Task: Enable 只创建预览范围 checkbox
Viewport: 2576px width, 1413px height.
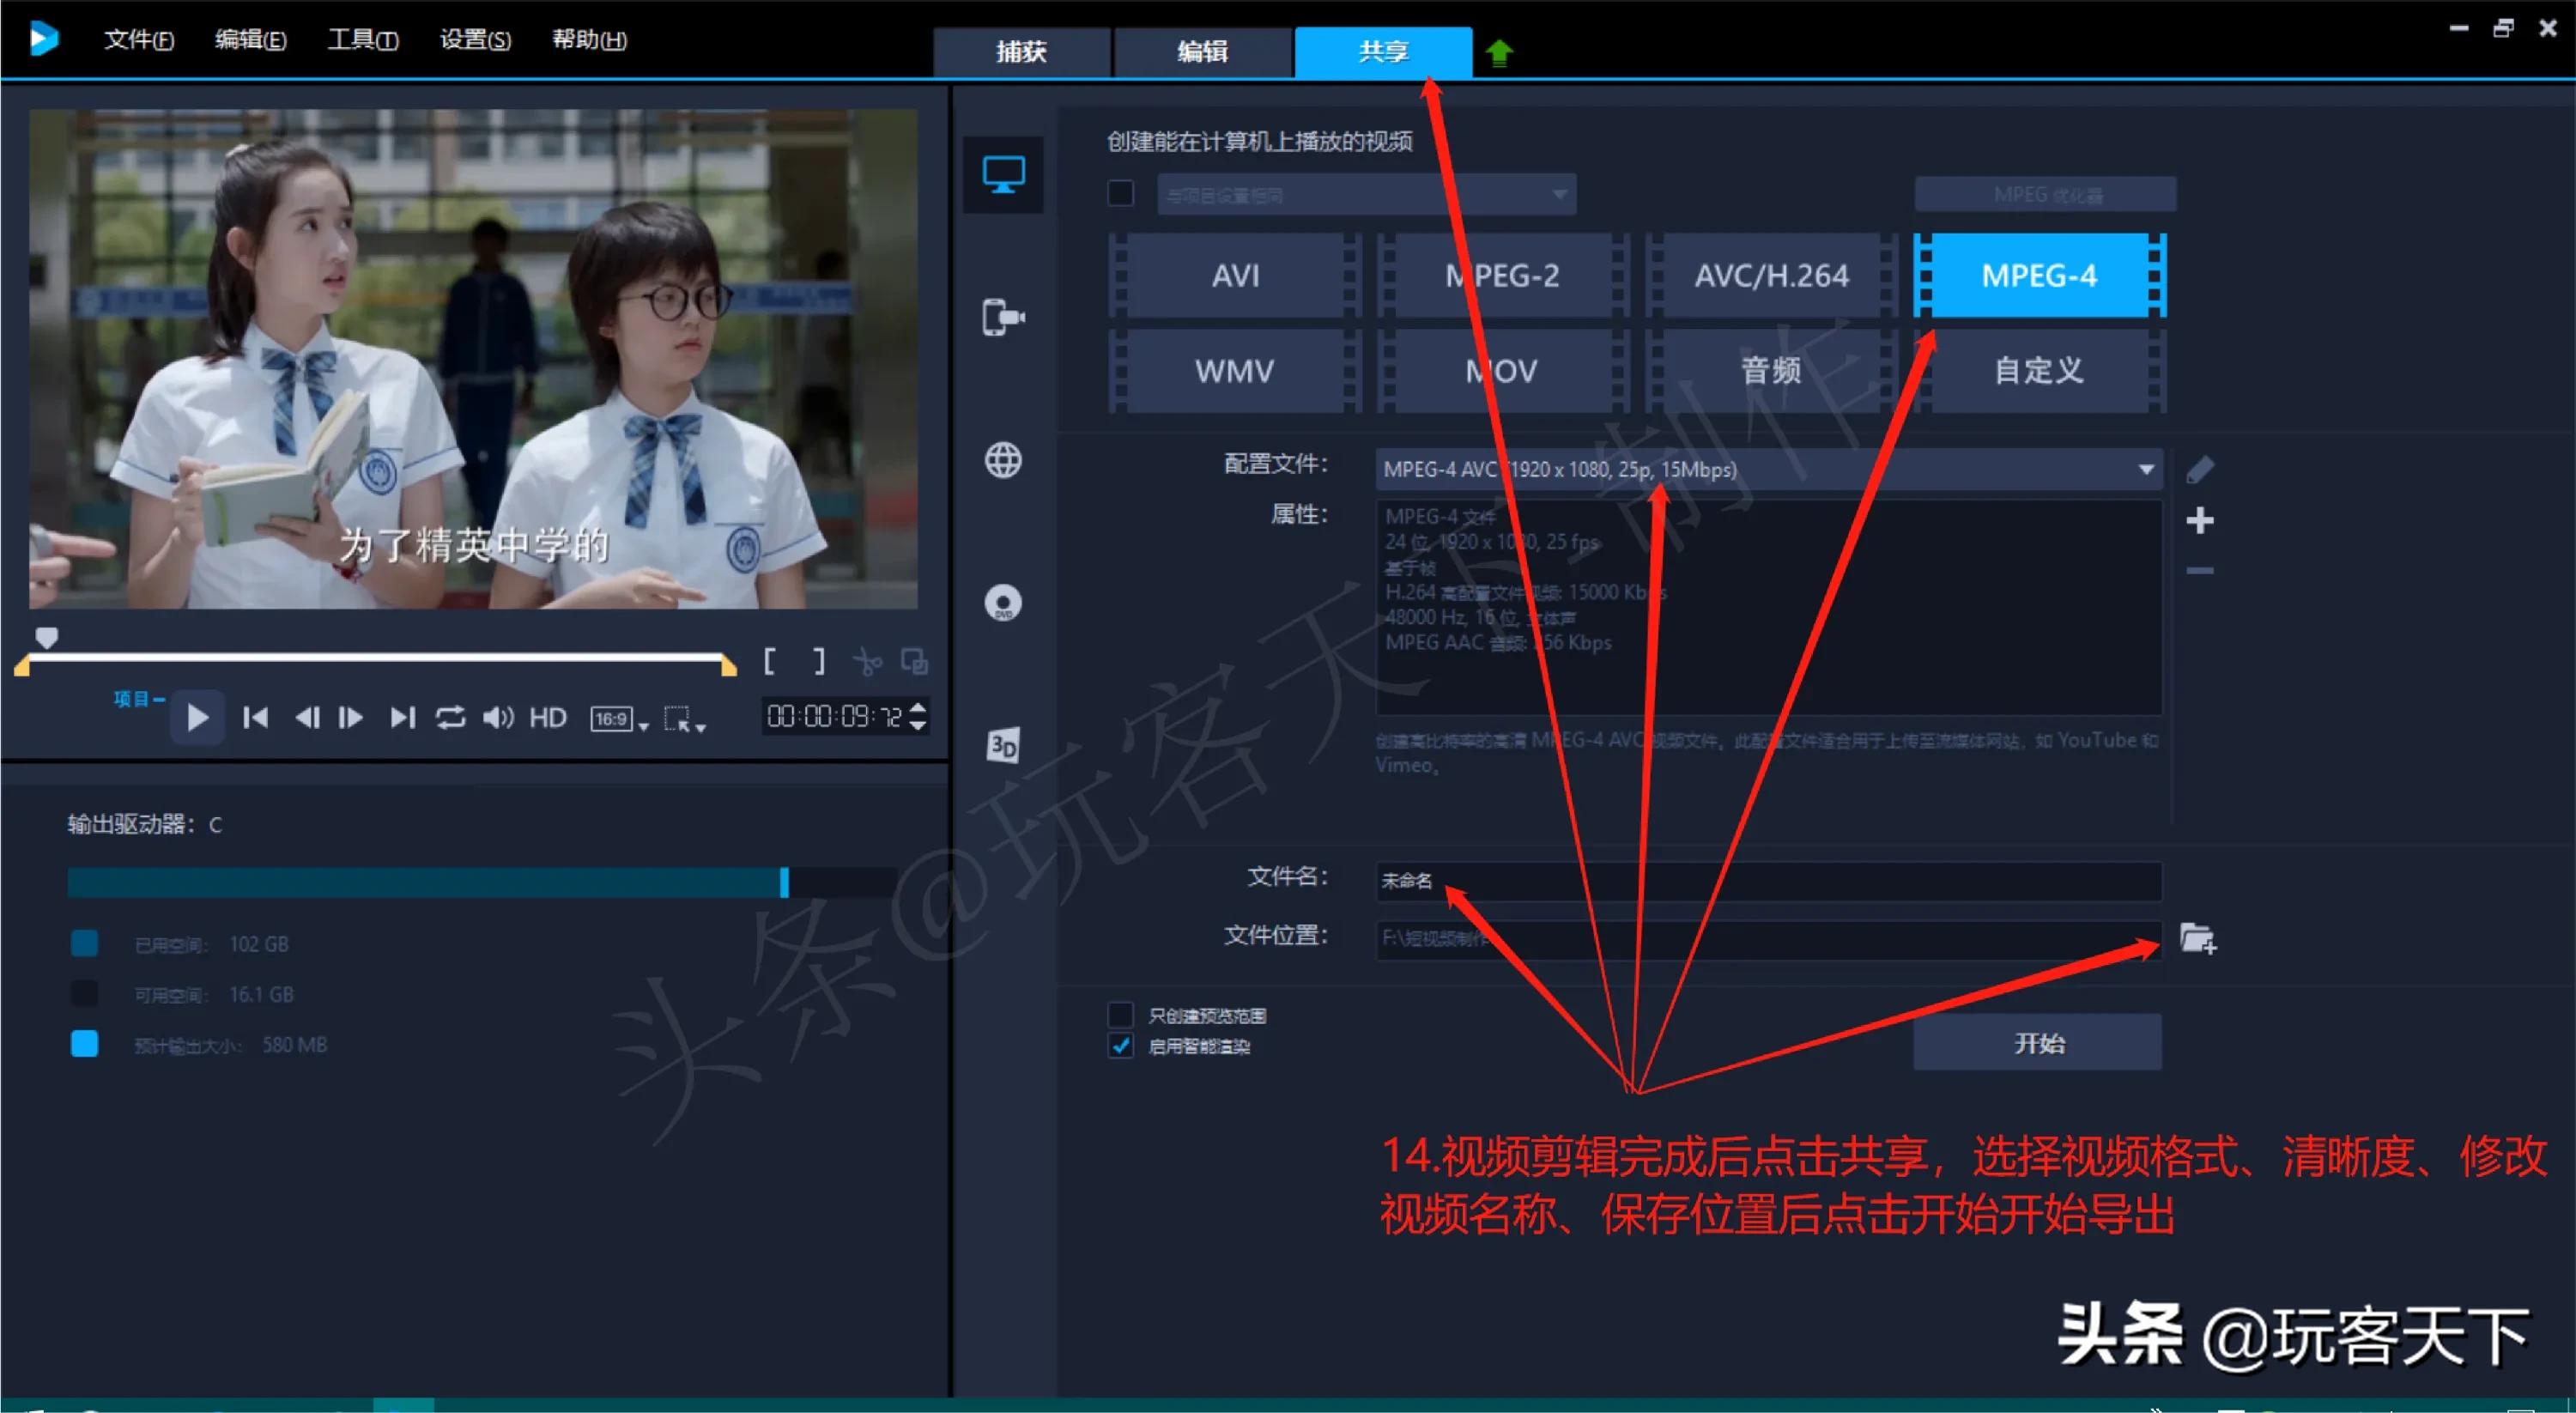Action: [x=1120, y=1015]
